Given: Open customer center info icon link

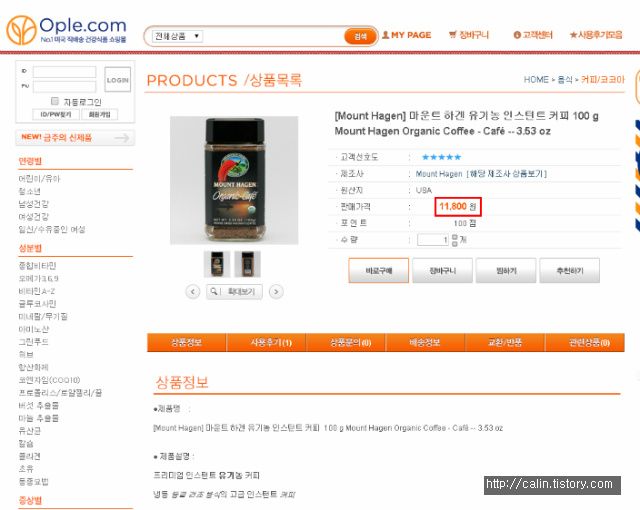Looking at the screenshot, I should tap(533, 35).
